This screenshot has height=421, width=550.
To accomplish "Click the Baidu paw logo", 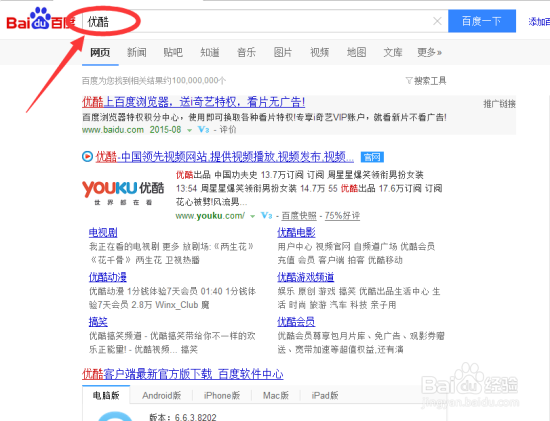I will pyautogui.click(x=40, y=19).
